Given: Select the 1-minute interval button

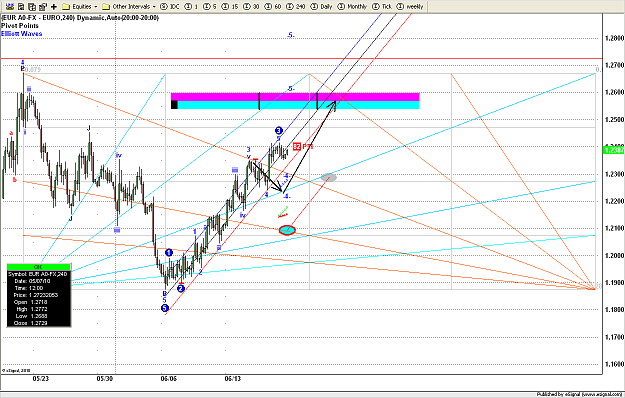Looking at the screenshot, I should (192, 6).
